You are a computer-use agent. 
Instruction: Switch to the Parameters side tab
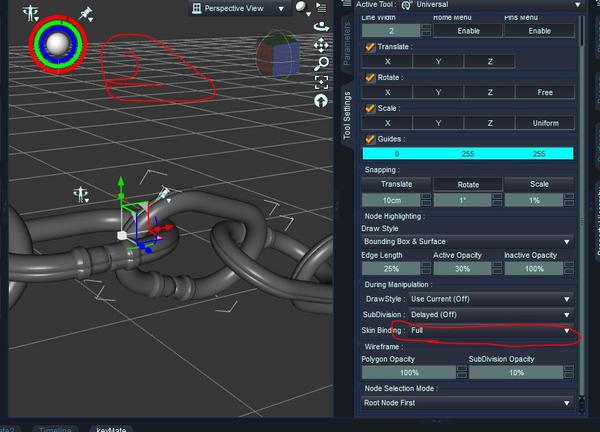point(347,43)
